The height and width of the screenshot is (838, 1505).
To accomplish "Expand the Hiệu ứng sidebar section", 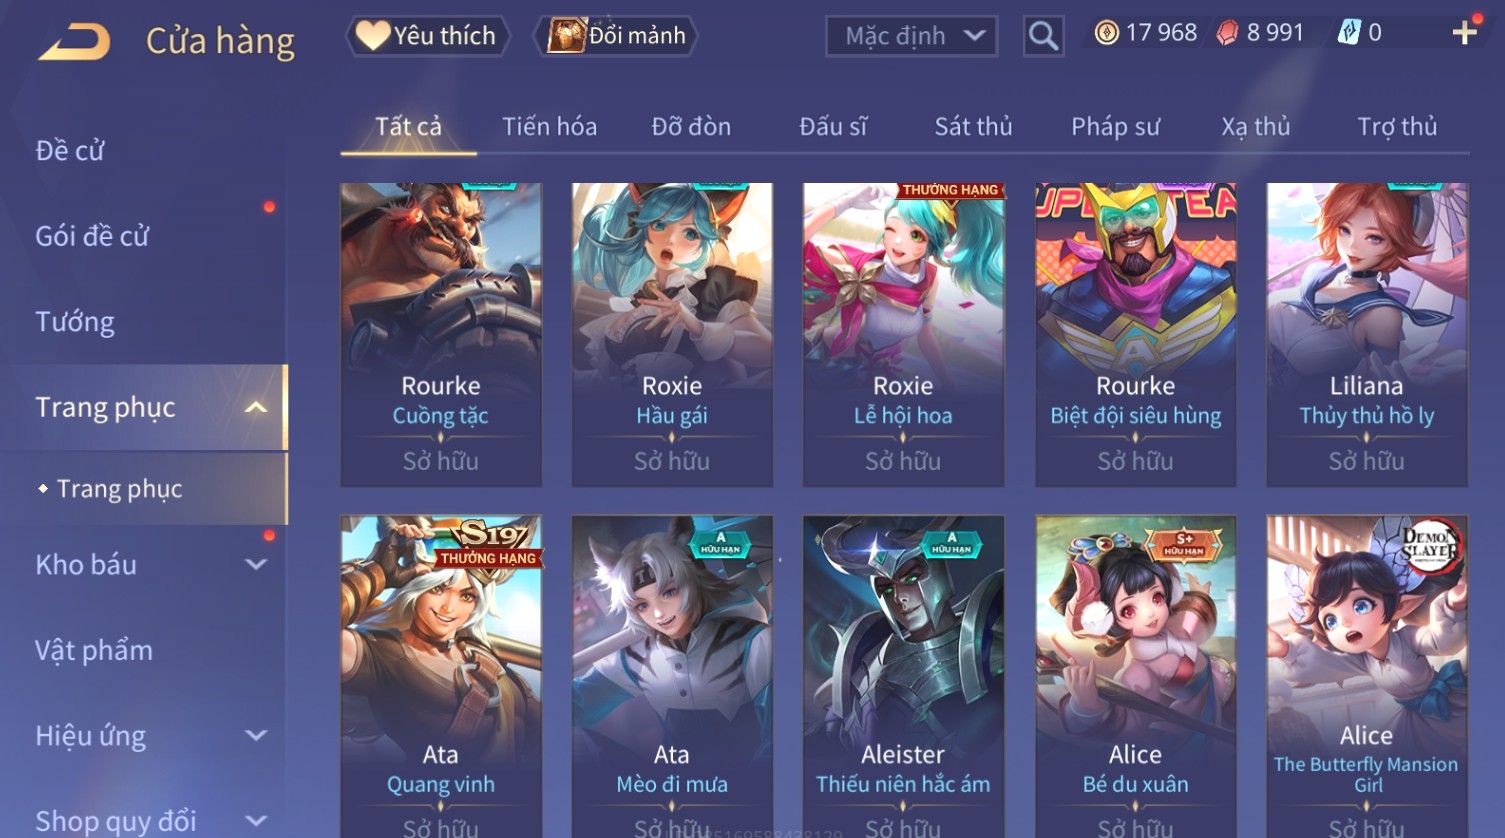I will click(x=256, y=736).
